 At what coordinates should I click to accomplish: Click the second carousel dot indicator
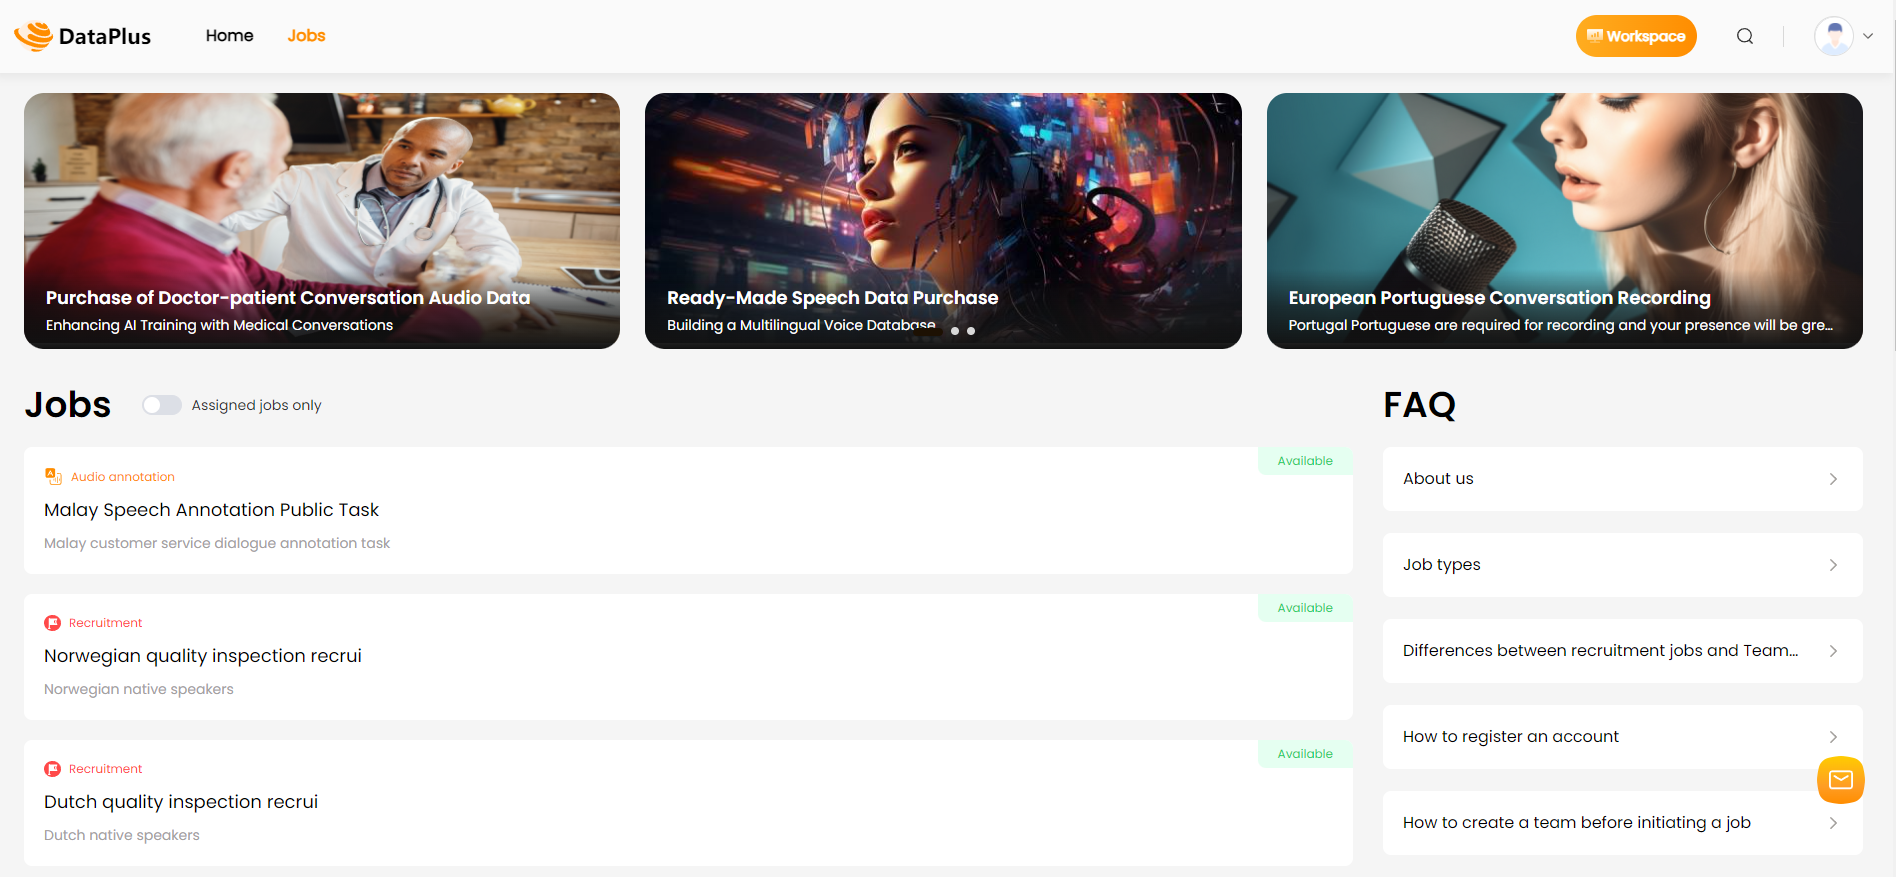point(971,331)
